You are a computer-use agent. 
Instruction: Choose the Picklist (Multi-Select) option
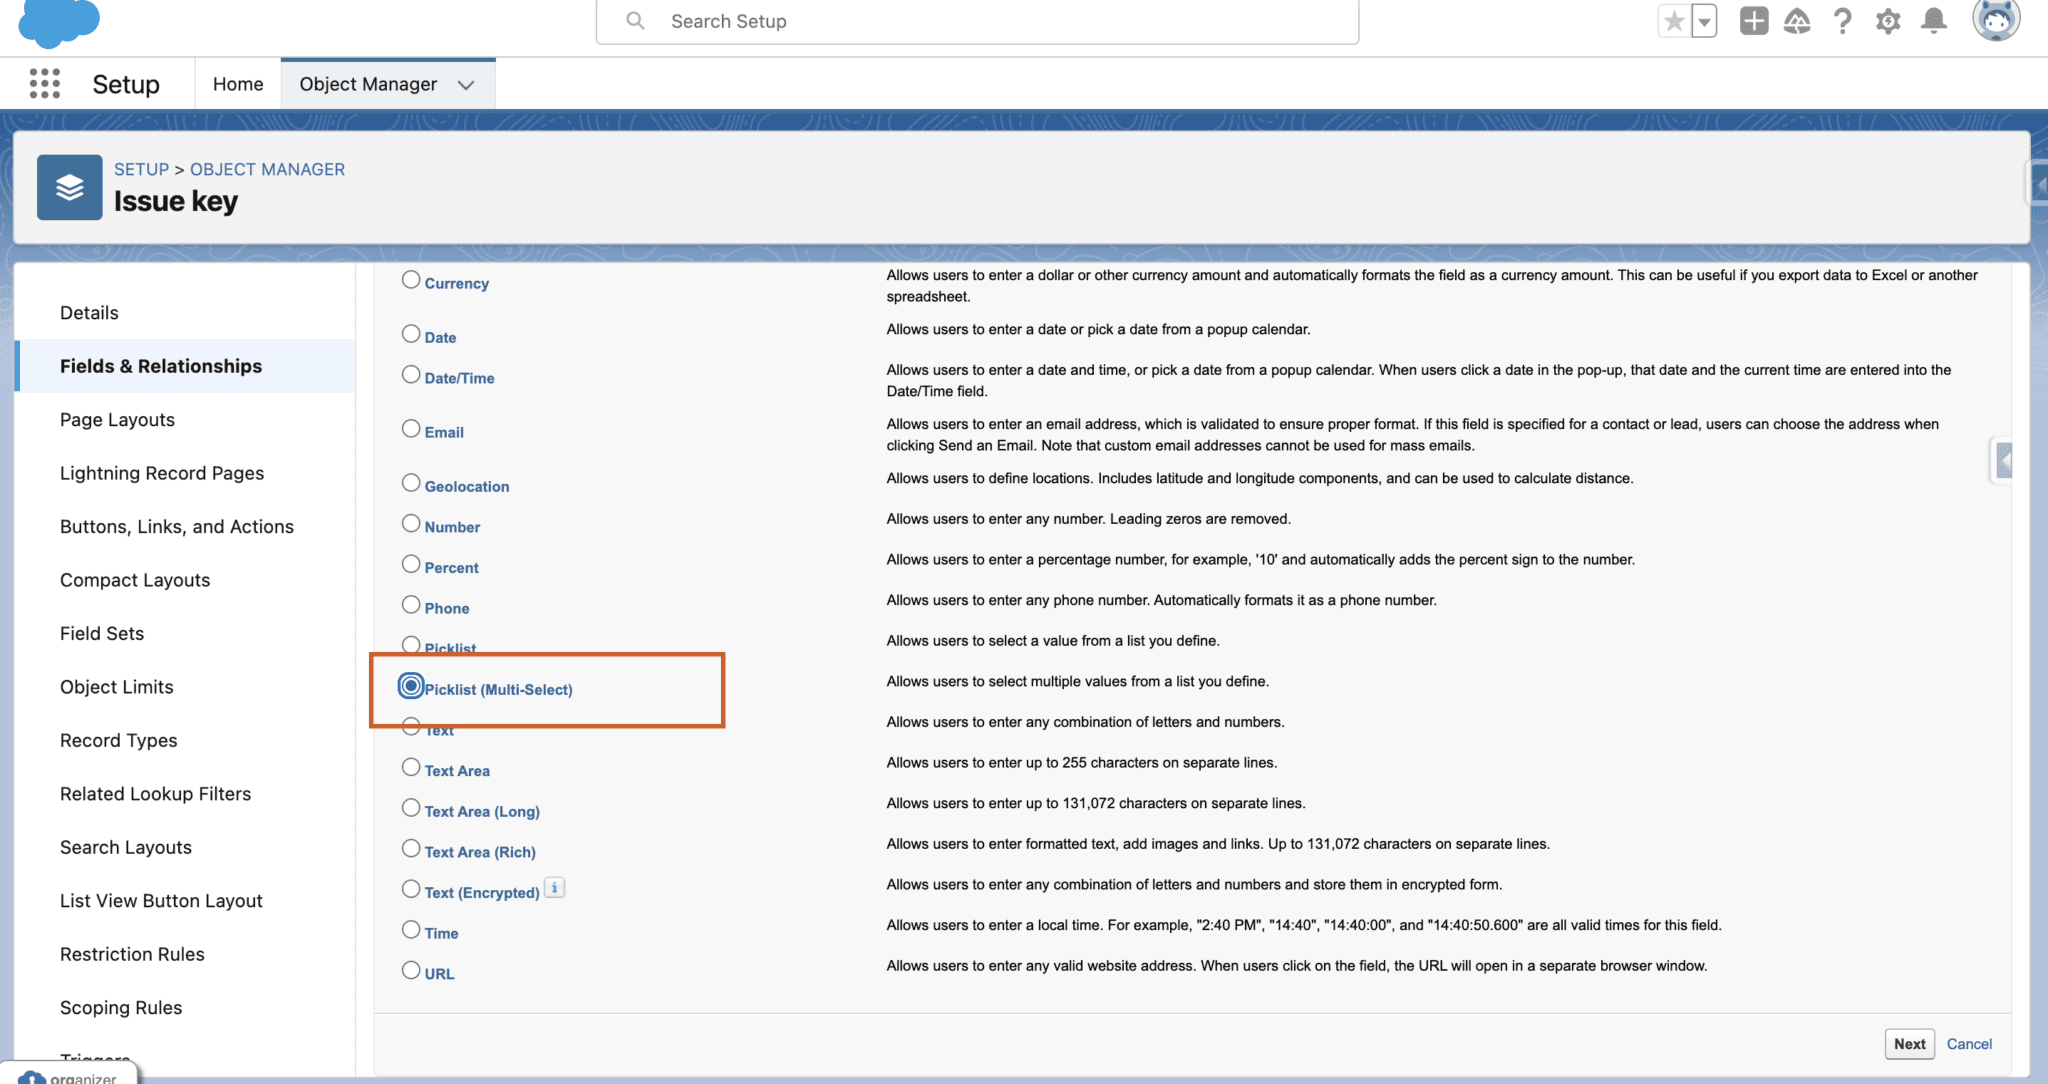(411, 686)
